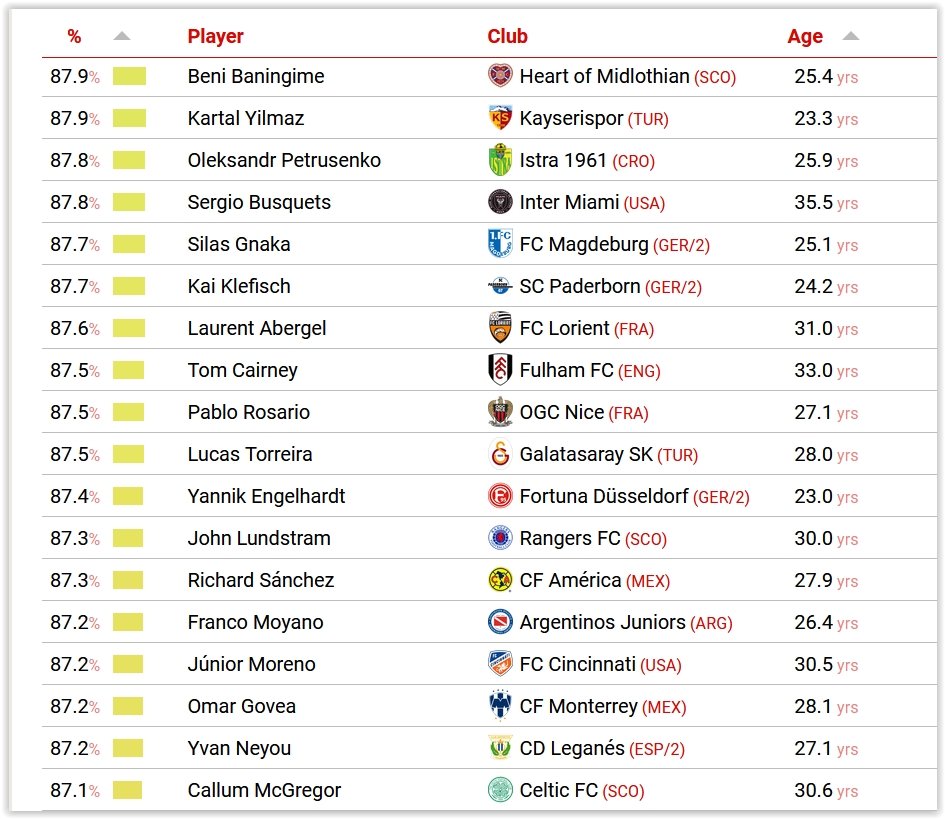This screenshot has height=819, width=945.
Task: Click the Fulham FC badge
Action: (500, 370)
